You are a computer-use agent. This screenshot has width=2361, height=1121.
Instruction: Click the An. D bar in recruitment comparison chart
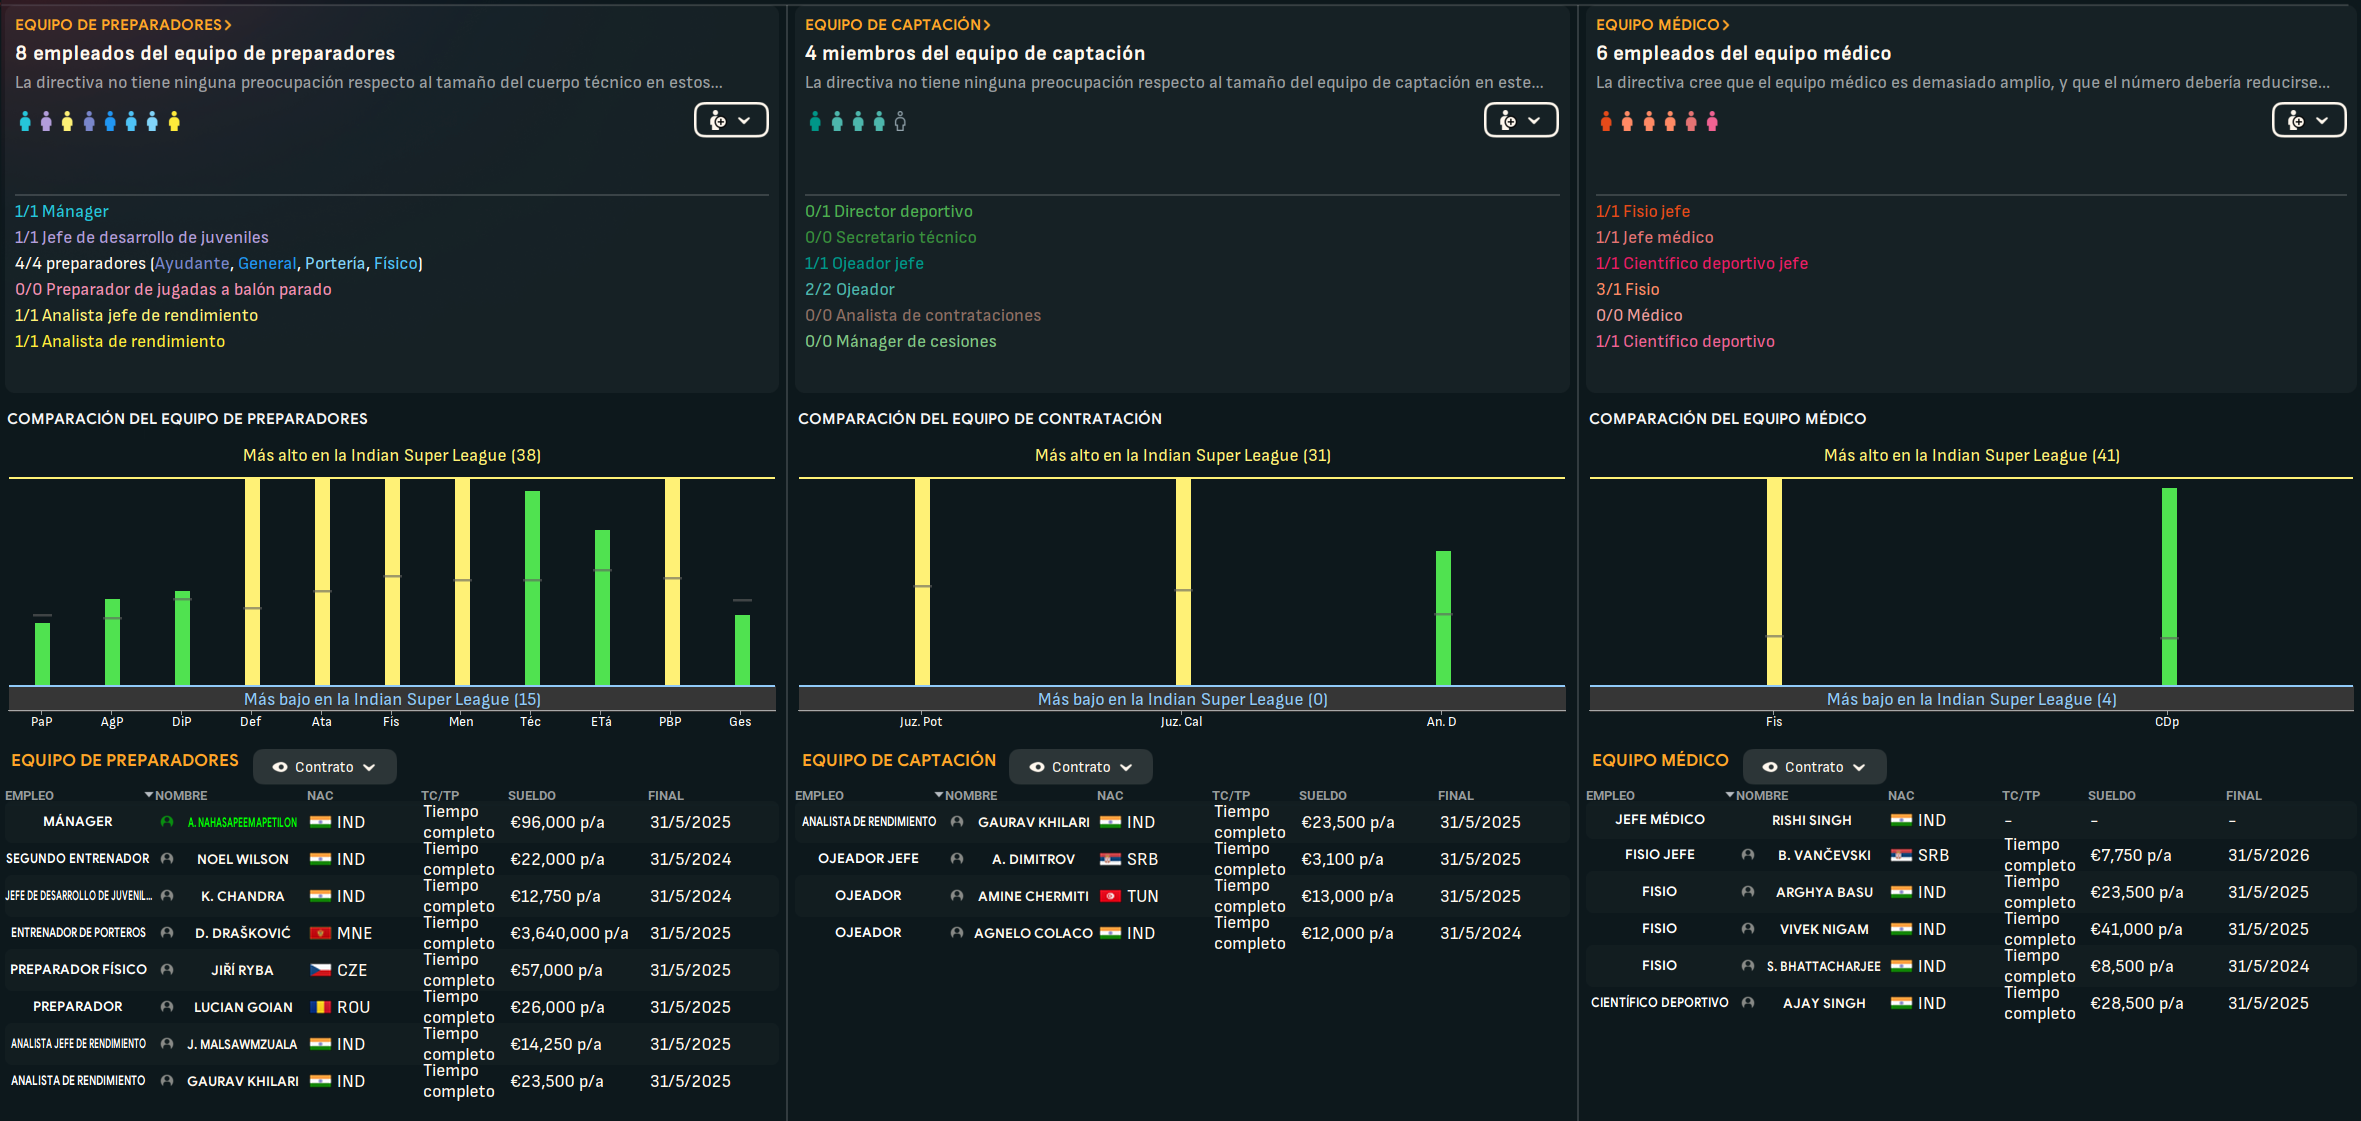(x=1443, y=618)
